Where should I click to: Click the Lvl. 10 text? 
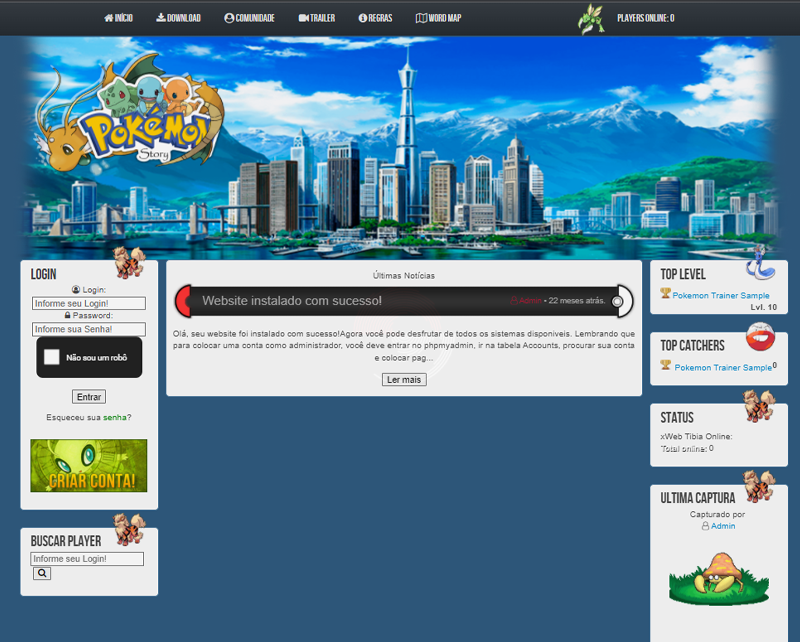click(764, 307)
